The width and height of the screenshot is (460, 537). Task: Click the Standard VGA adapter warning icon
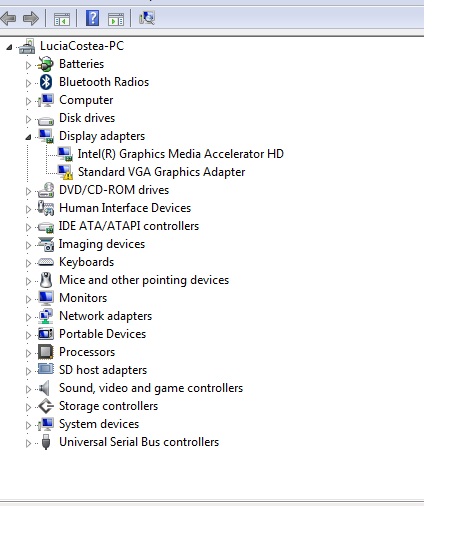(65, 172)
